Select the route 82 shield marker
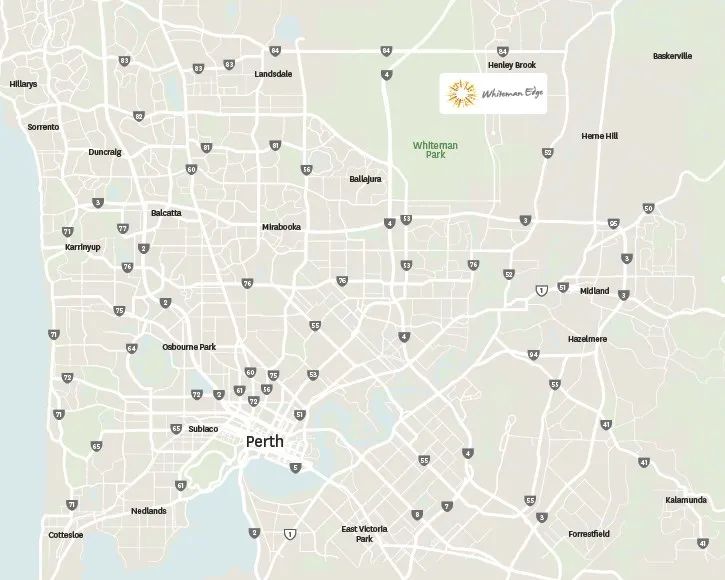725x580 pixels. click(139, 116)
